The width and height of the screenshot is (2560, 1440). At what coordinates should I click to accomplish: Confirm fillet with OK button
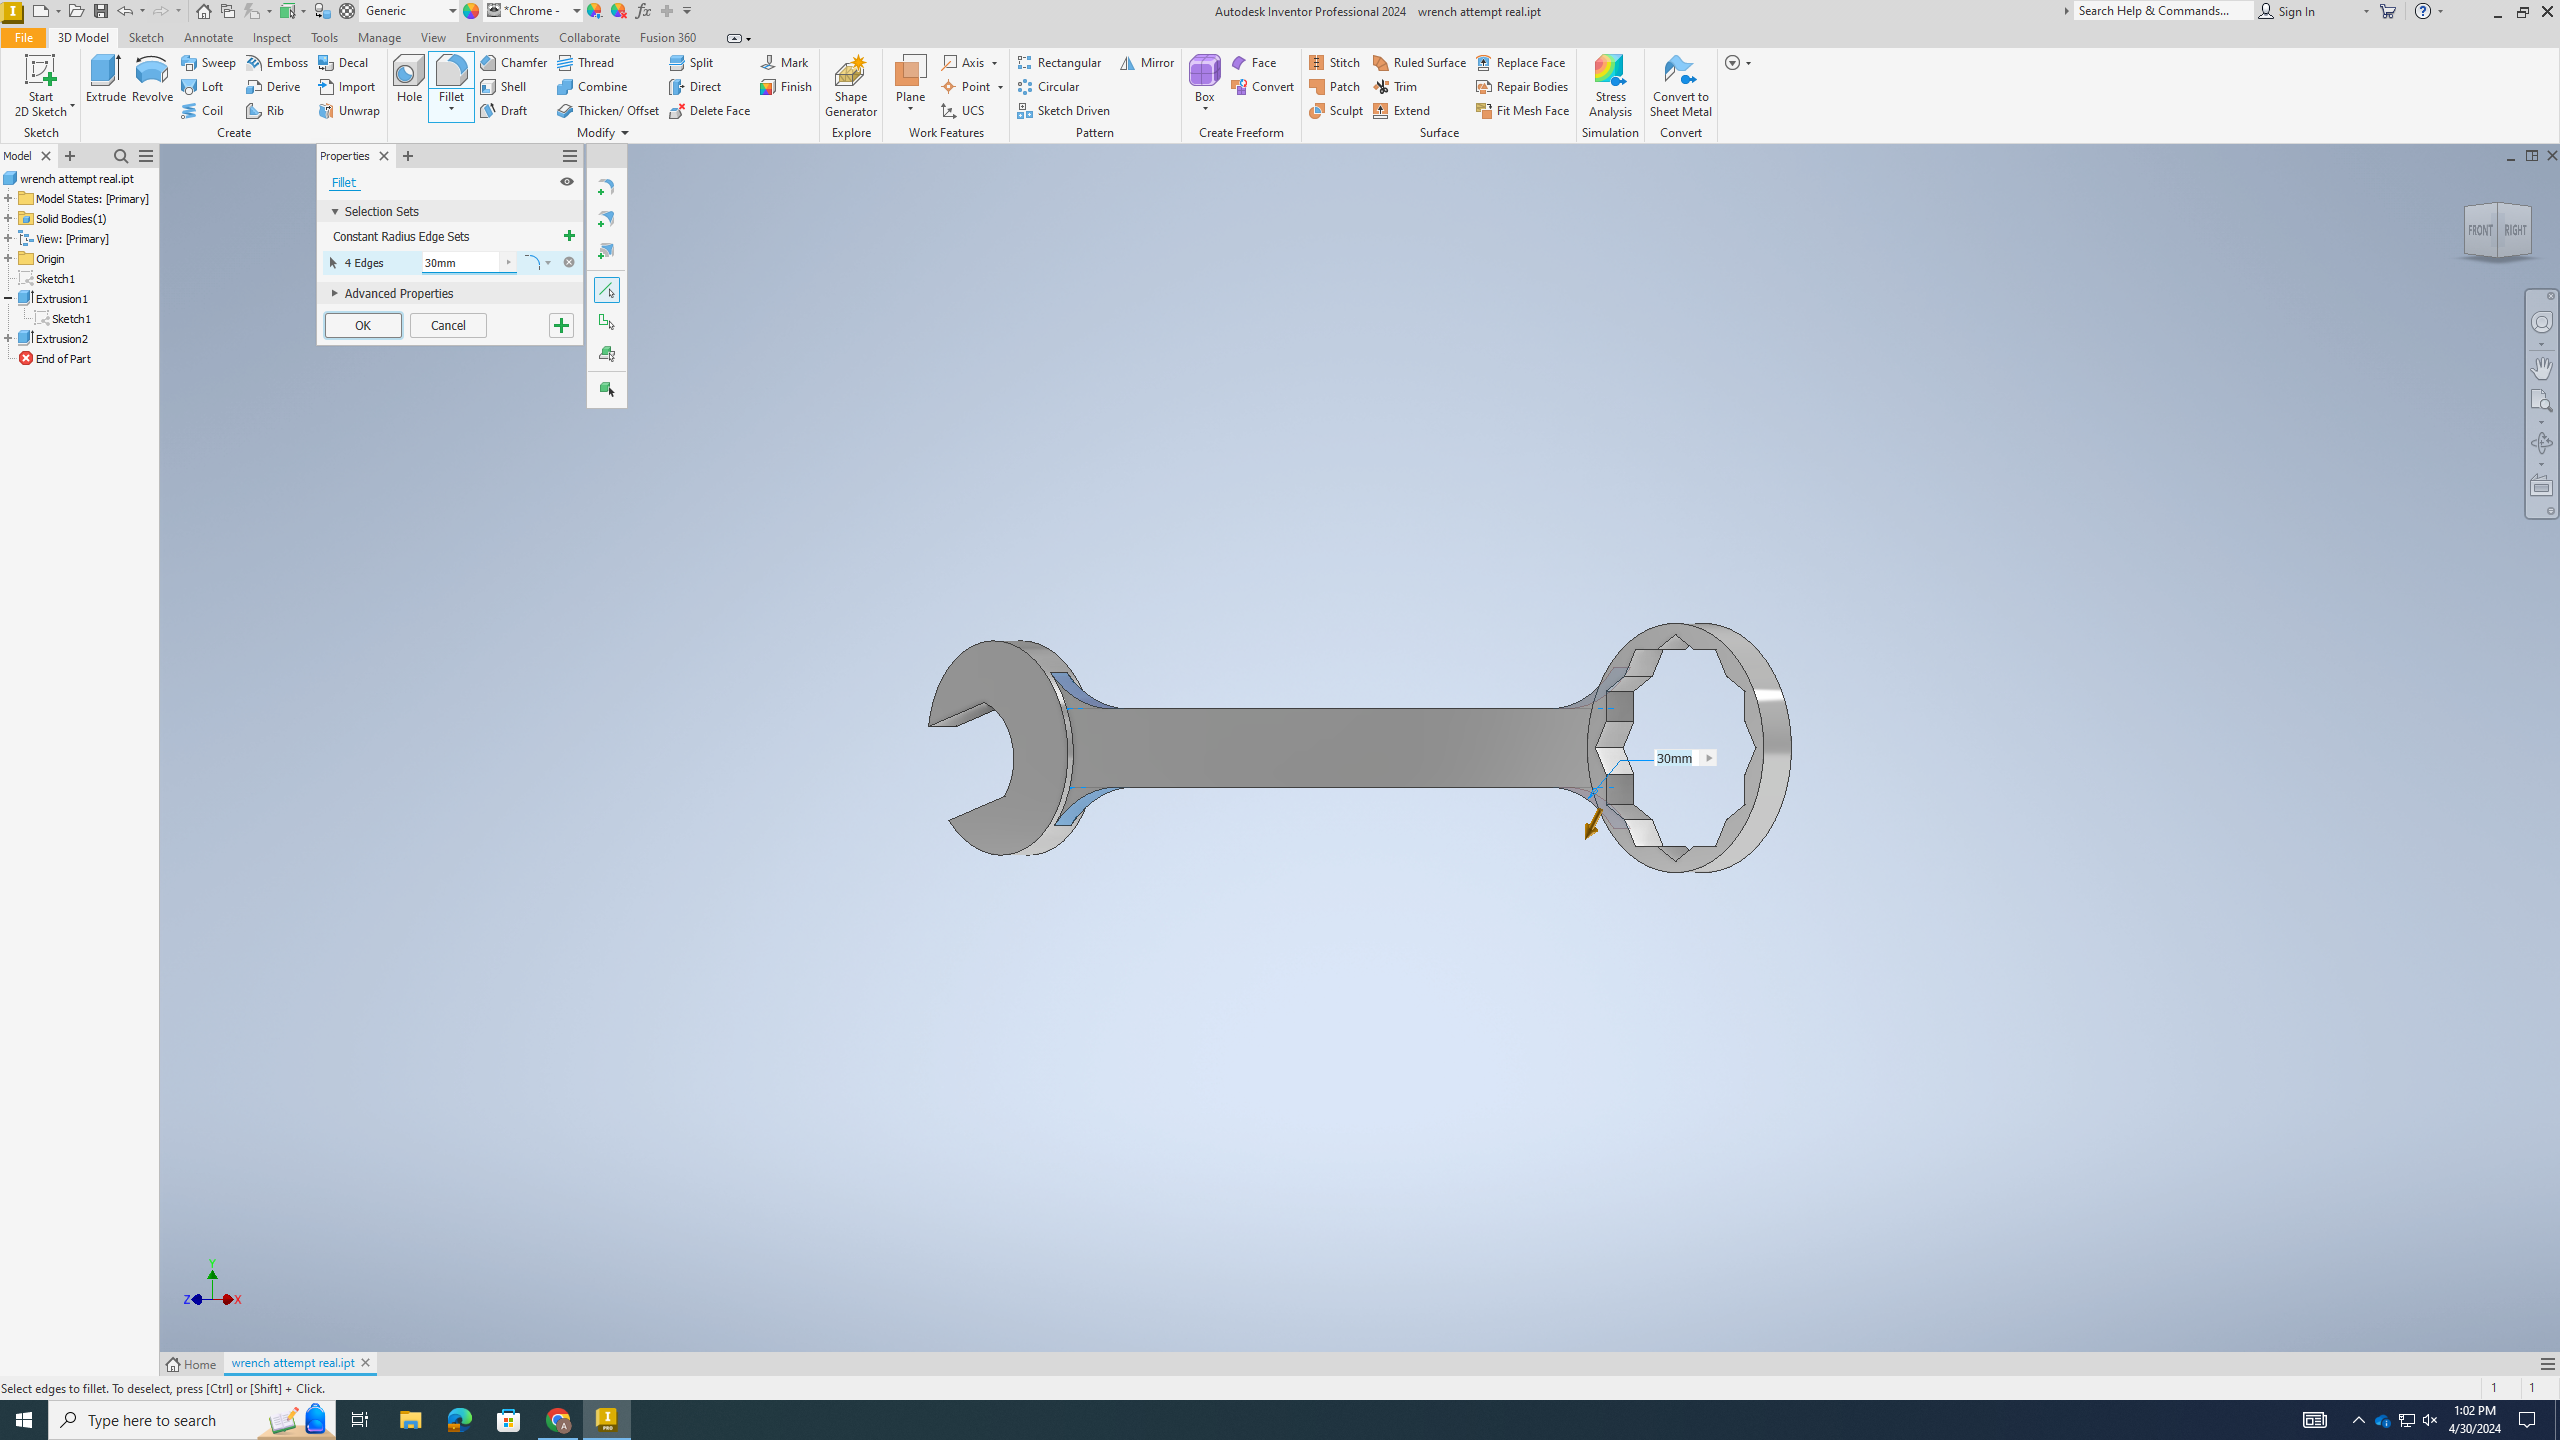[363, 325]
